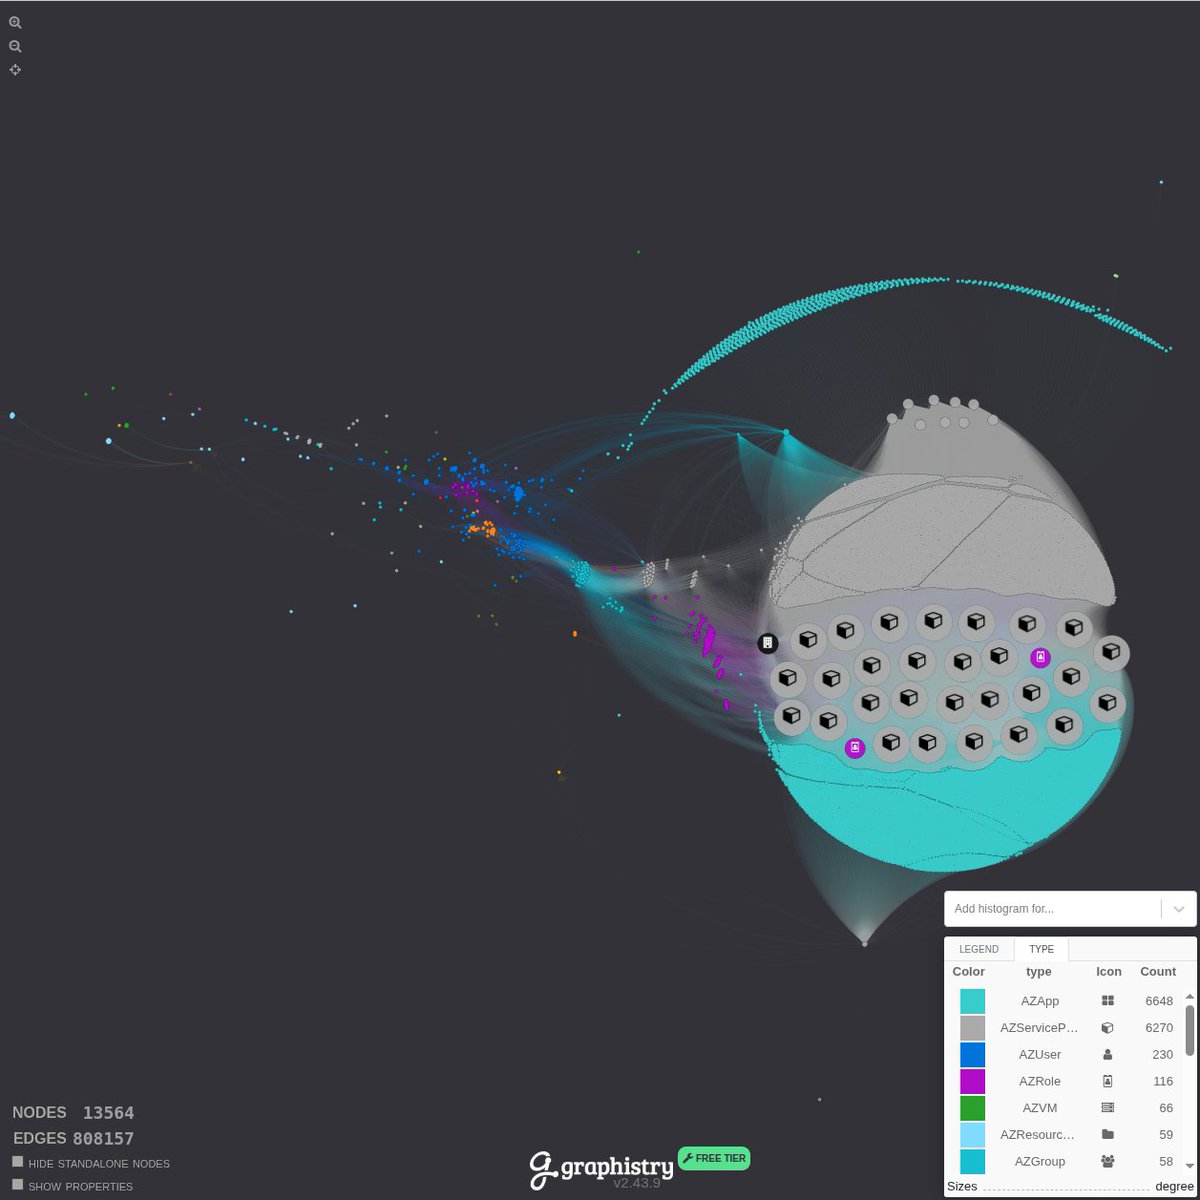Click the AZServicePrincipal cube icon
Screen dimensions: 1200x1200
click(x=1108, y=1027)
